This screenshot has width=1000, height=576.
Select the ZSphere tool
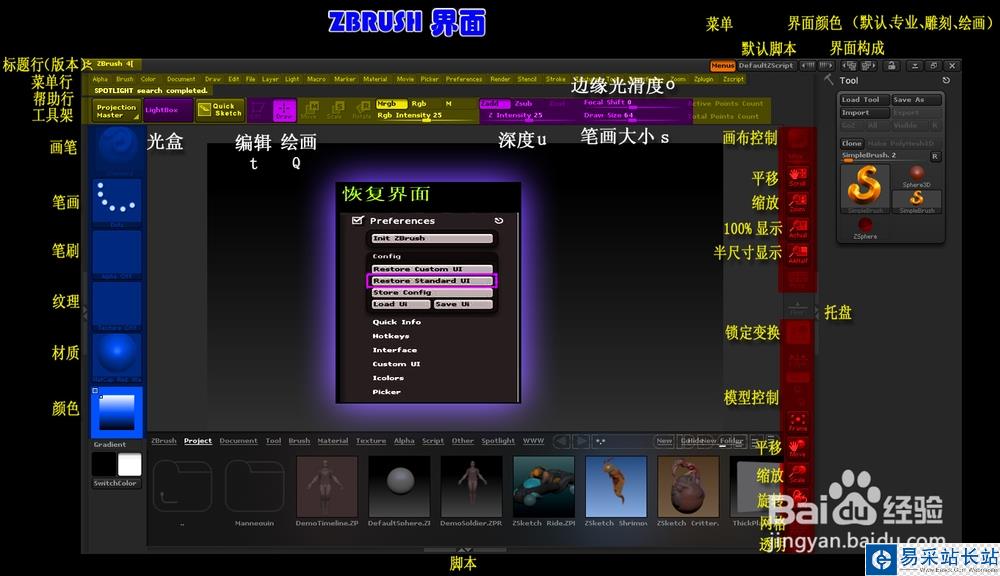(x=865, y=228)
